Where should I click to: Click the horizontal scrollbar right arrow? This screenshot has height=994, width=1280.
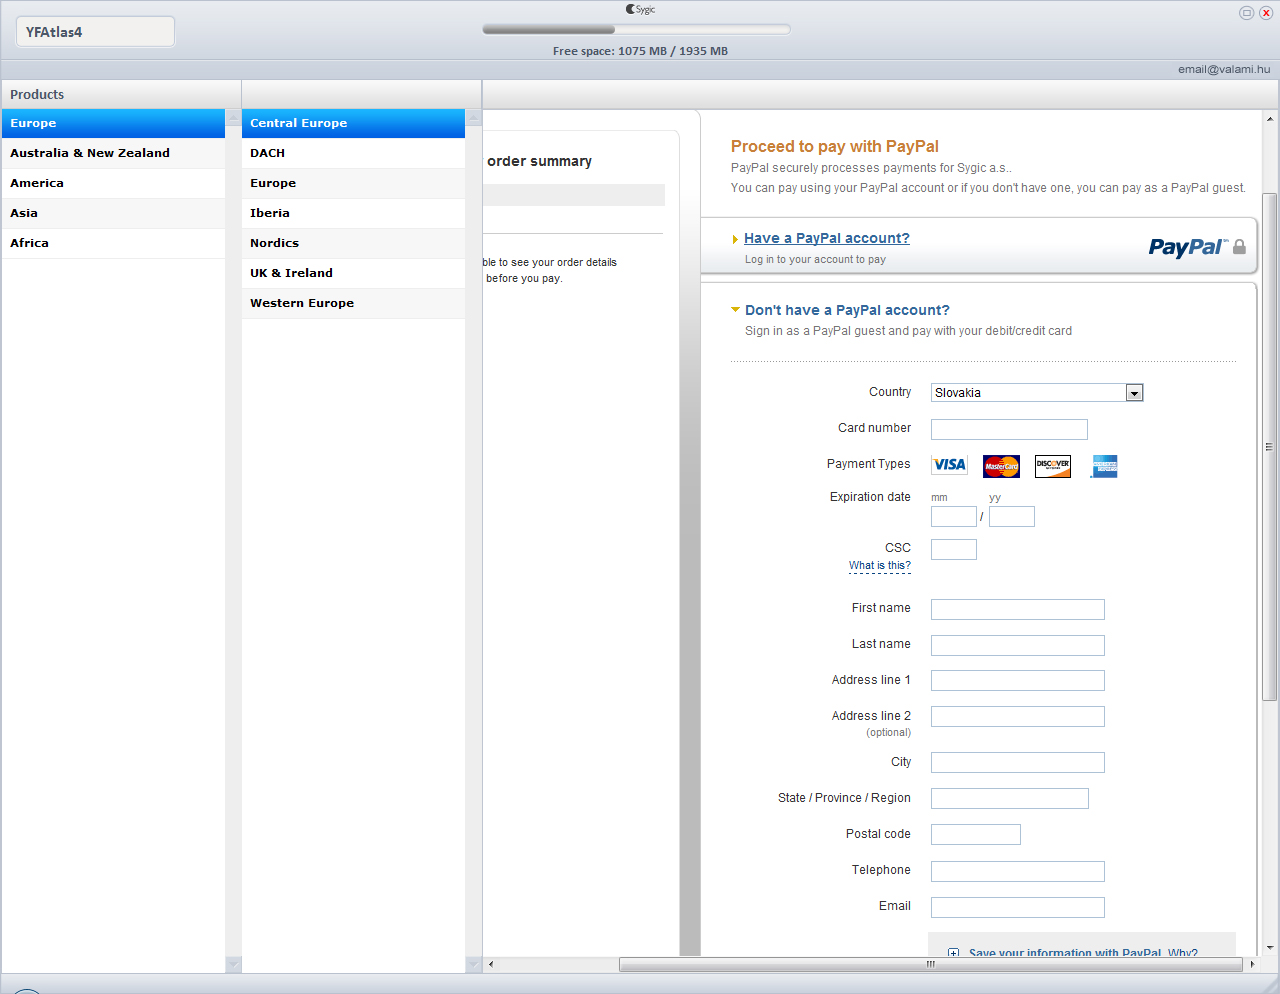tap(1253, 965)
